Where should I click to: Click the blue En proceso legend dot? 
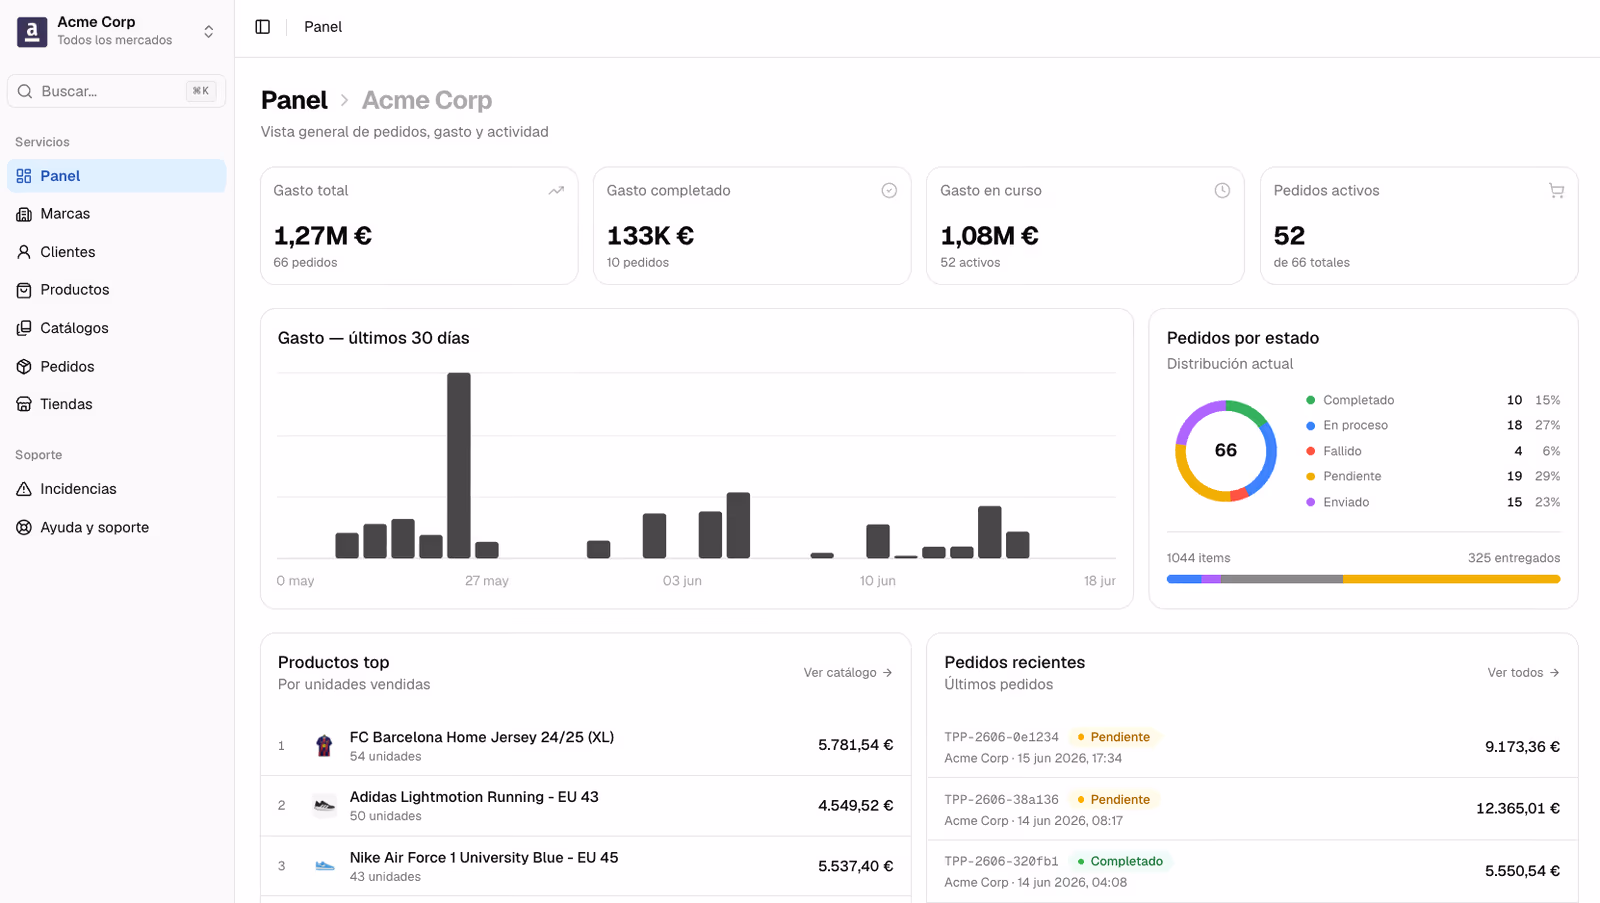click(x=1310, y=426)
